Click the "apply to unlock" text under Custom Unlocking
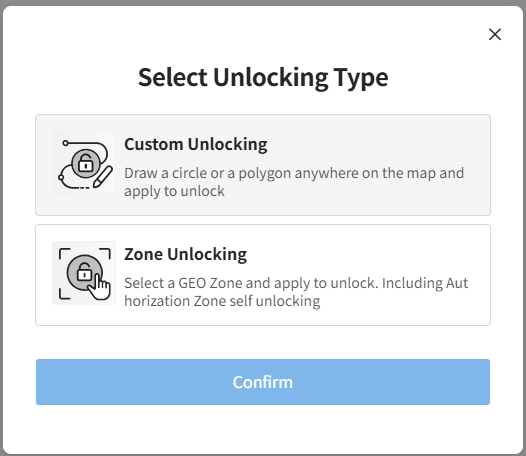Viewport: 526px width, 456px height. click(174, 191)
